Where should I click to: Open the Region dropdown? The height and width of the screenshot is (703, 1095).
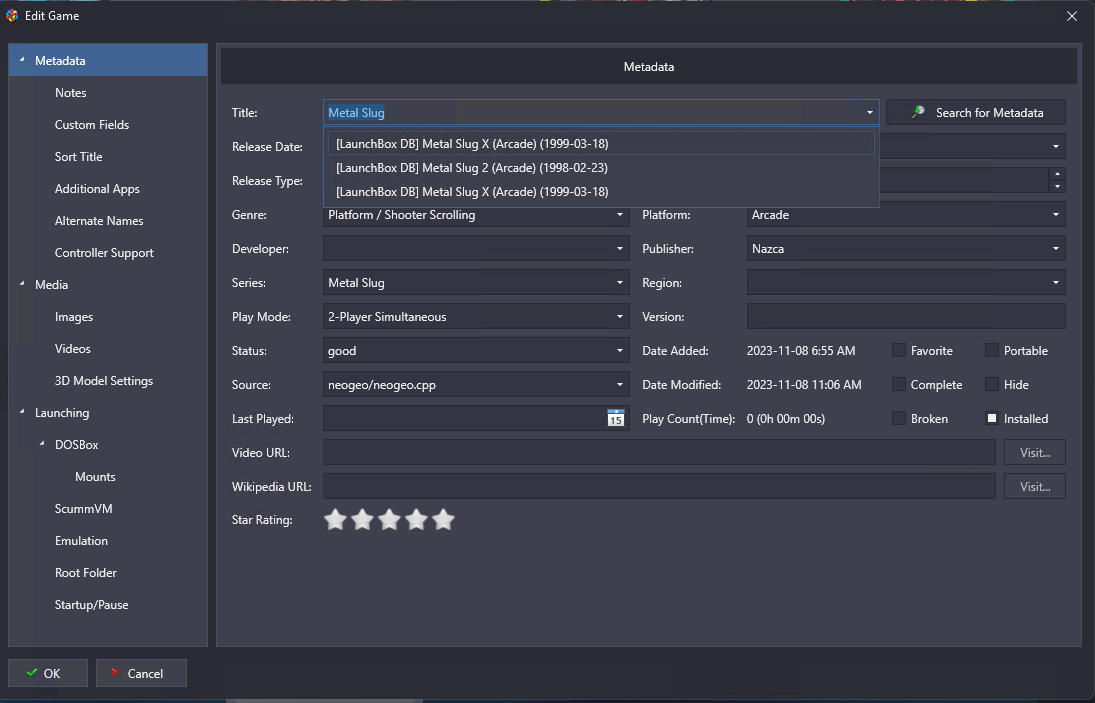coord(1056,283)
